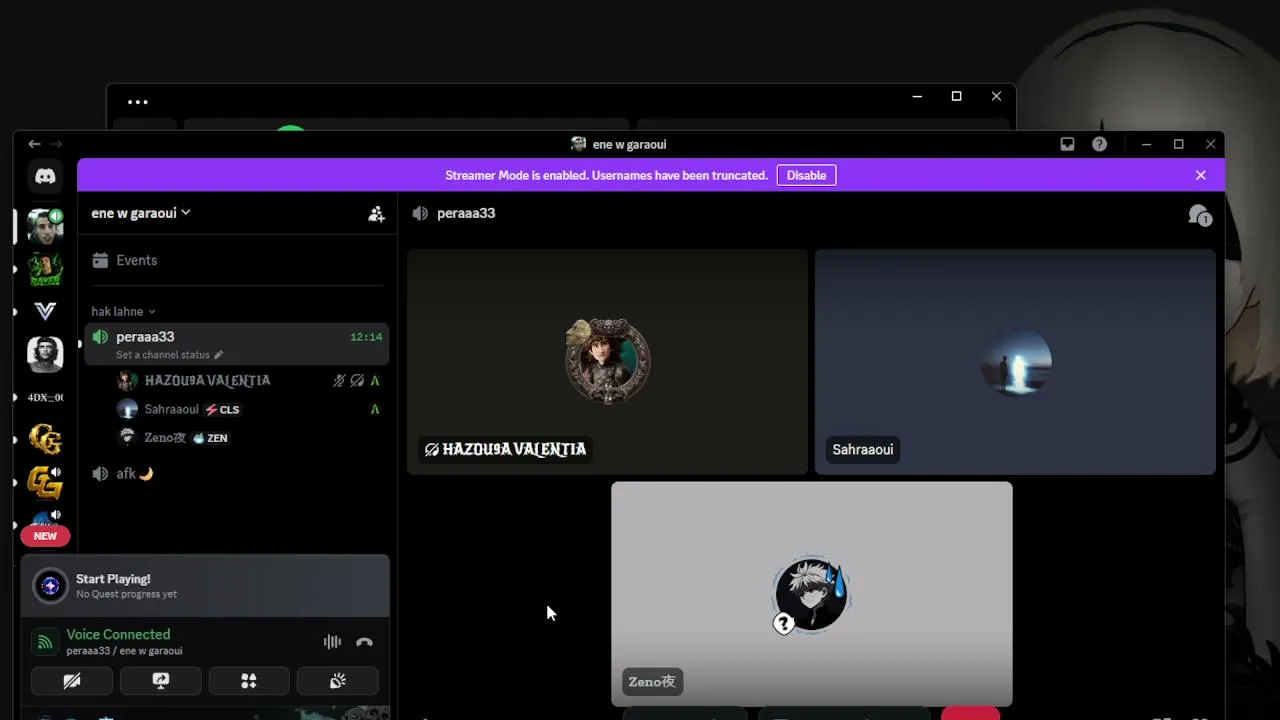The width and height of the screenshot is (1280, 720).
Task: Select the currently active server with green speaker badge
Action: 45,227
